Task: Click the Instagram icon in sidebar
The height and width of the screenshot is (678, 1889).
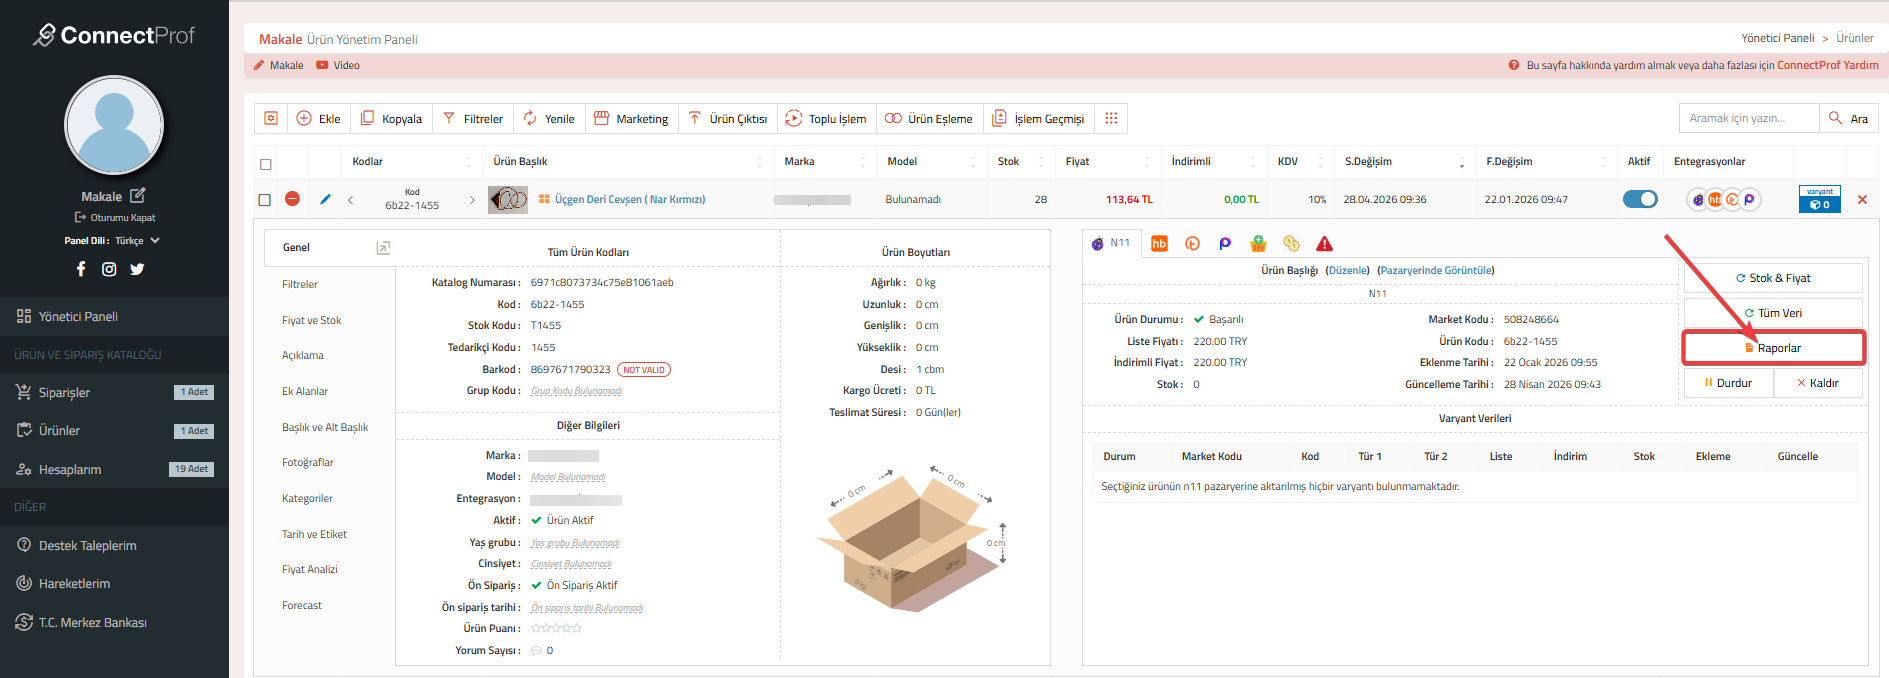Action: [109, 269]
